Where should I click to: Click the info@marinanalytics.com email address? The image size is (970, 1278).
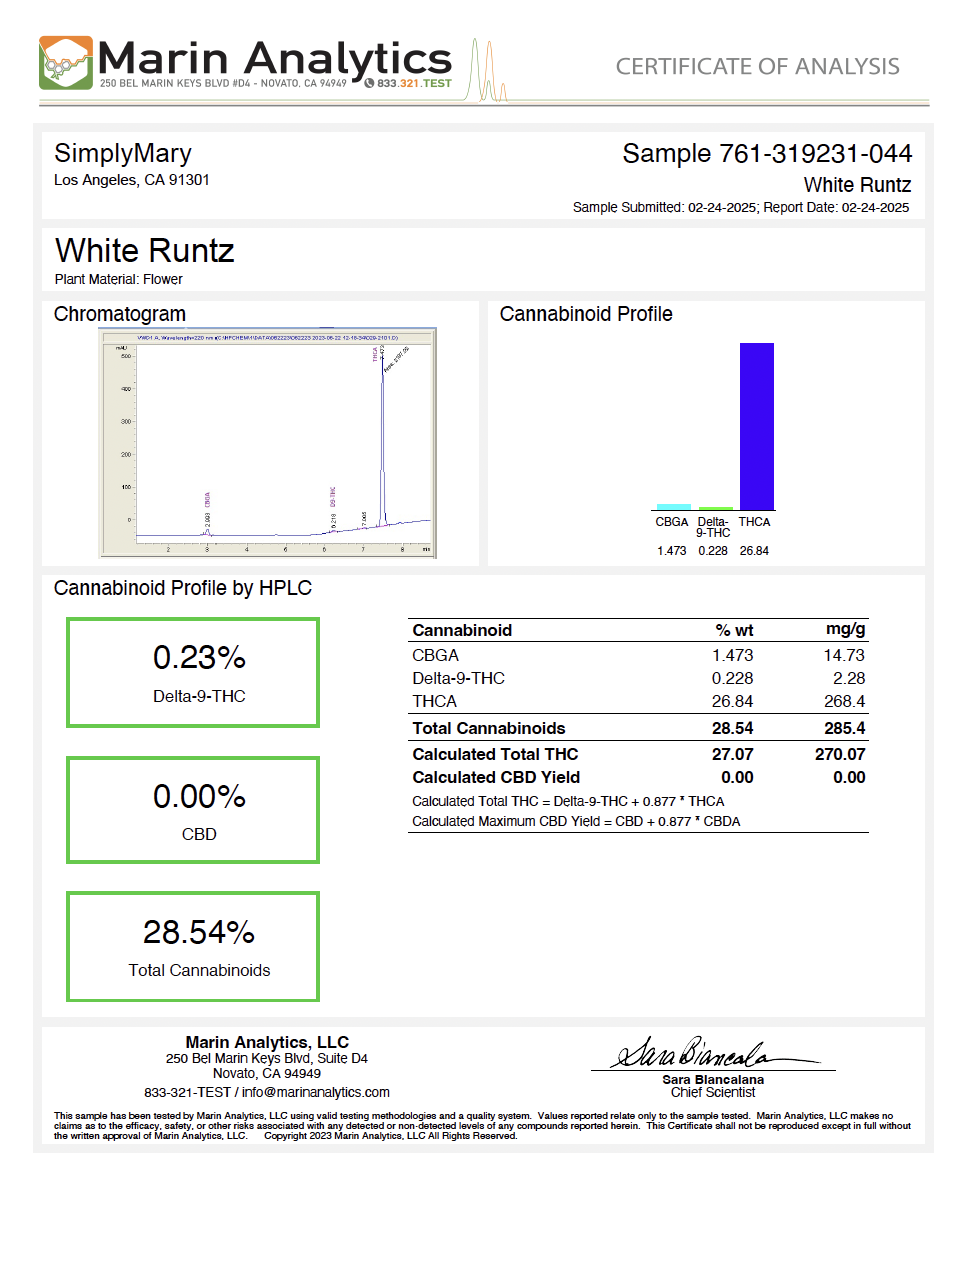coord(316,1092)
